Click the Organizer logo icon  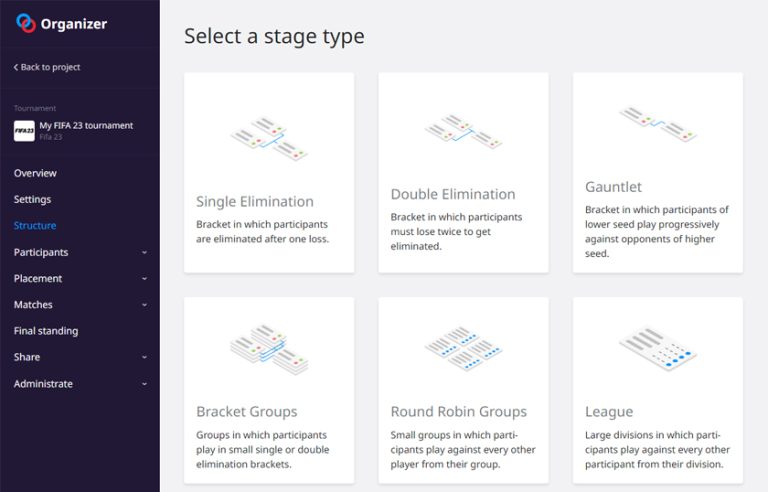pyautogui.click(x=25, y=23)
